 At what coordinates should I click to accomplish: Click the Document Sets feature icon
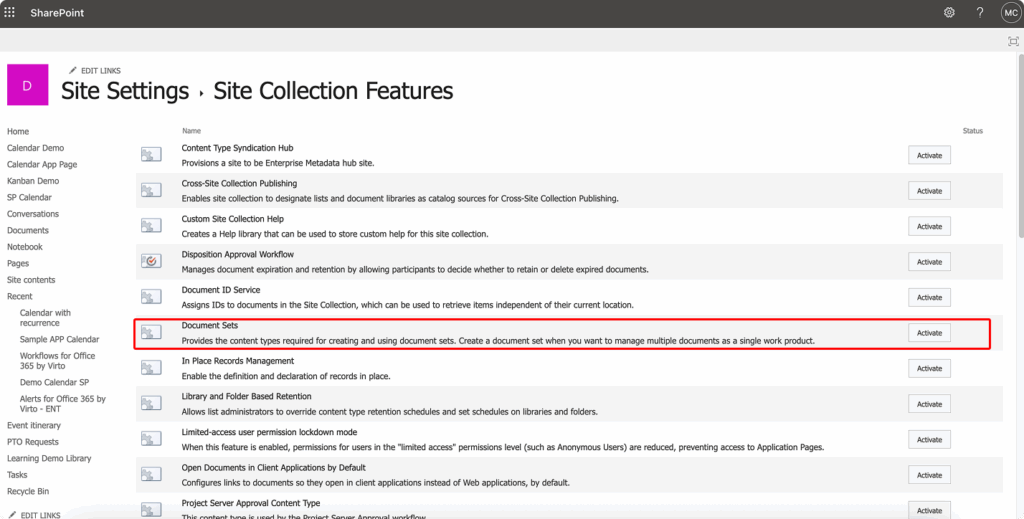pos(151,332)
